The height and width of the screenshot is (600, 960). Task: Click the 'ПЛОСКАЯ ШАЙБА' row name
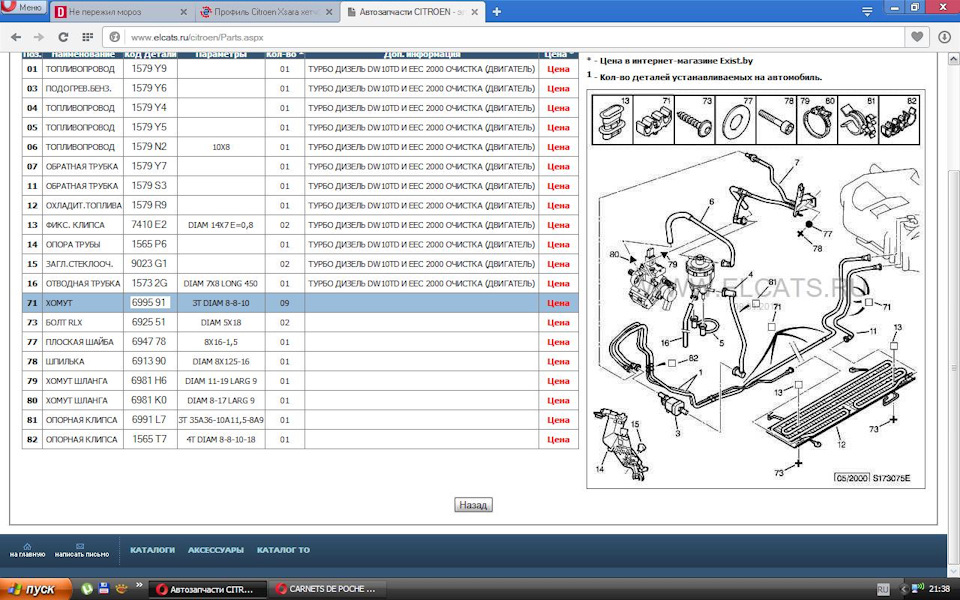80,342
